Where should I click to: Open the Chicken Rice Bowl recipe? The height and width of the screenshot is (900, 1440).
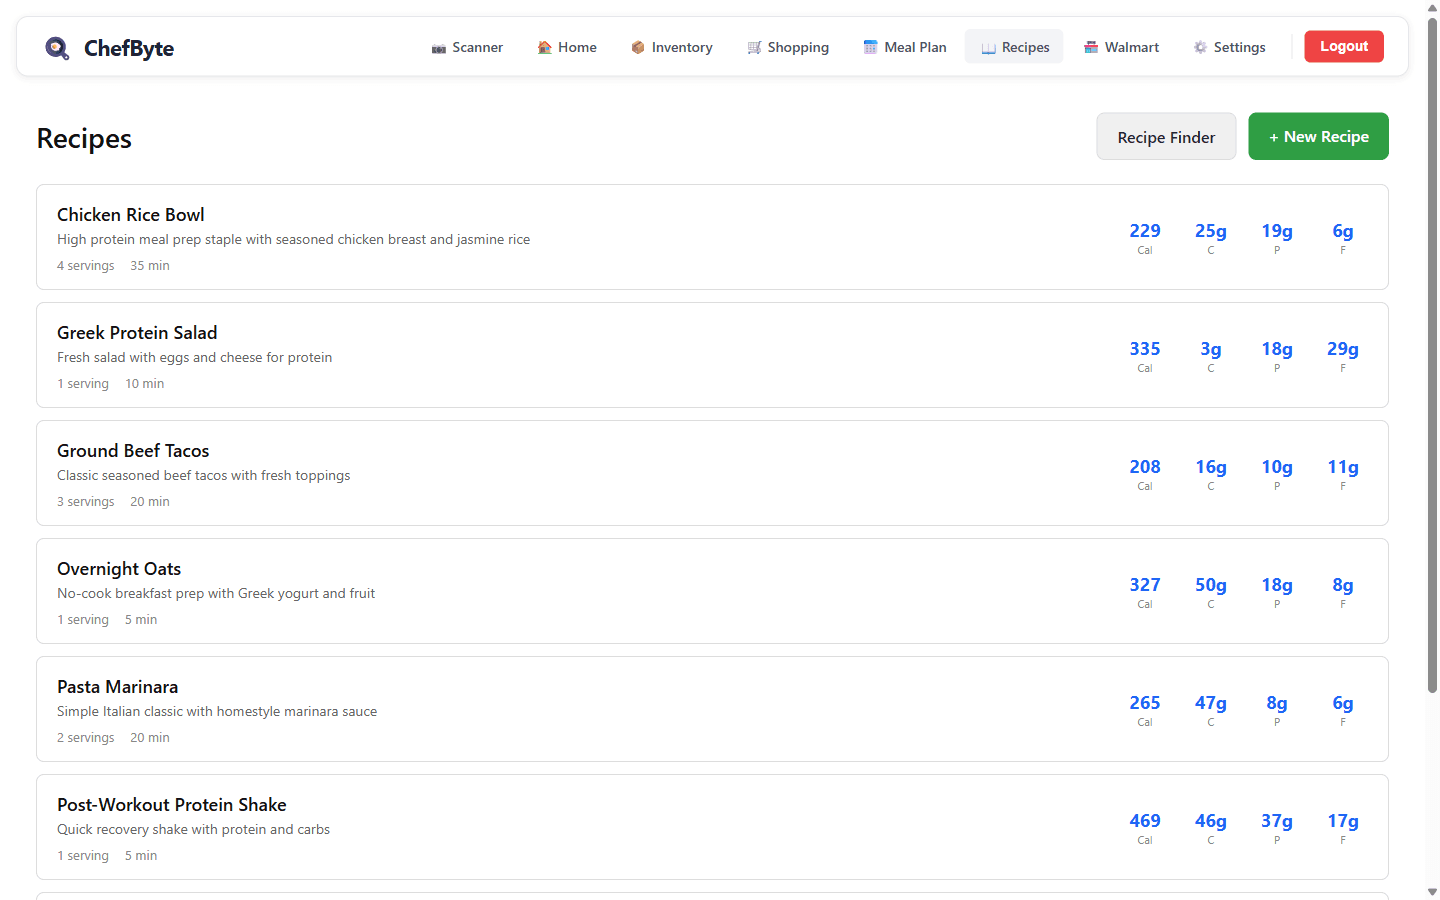pos(131,215)
